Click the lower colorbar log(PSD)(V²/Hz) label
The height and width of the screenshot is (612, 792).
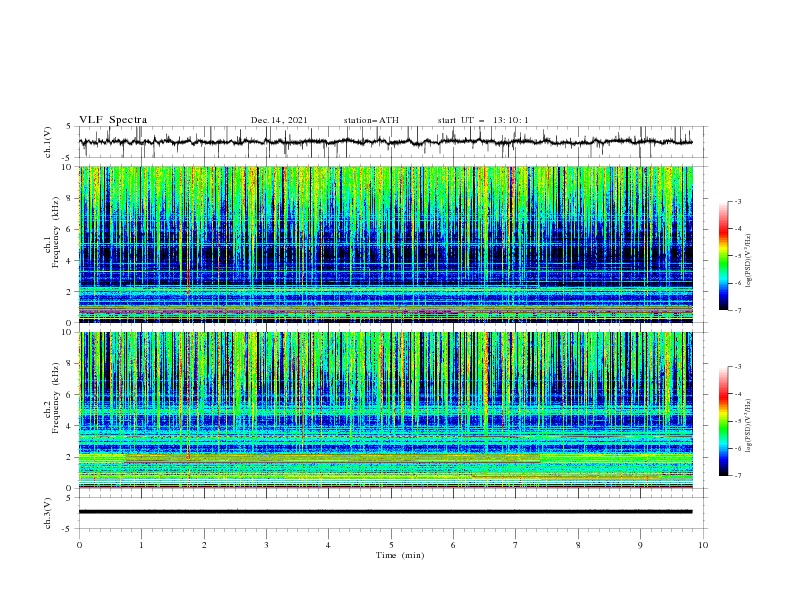[x=749, y=426]
